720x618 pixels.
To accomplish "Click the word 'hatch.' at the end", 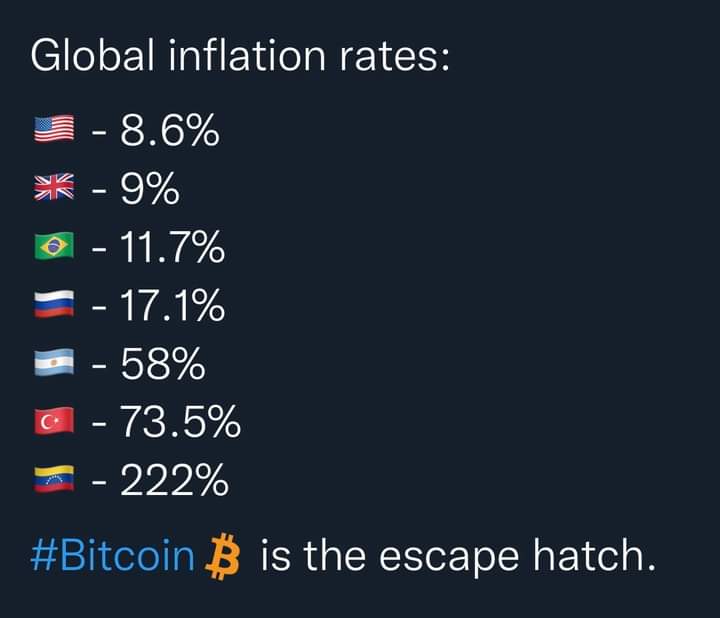I will click(x=594, y=556).
